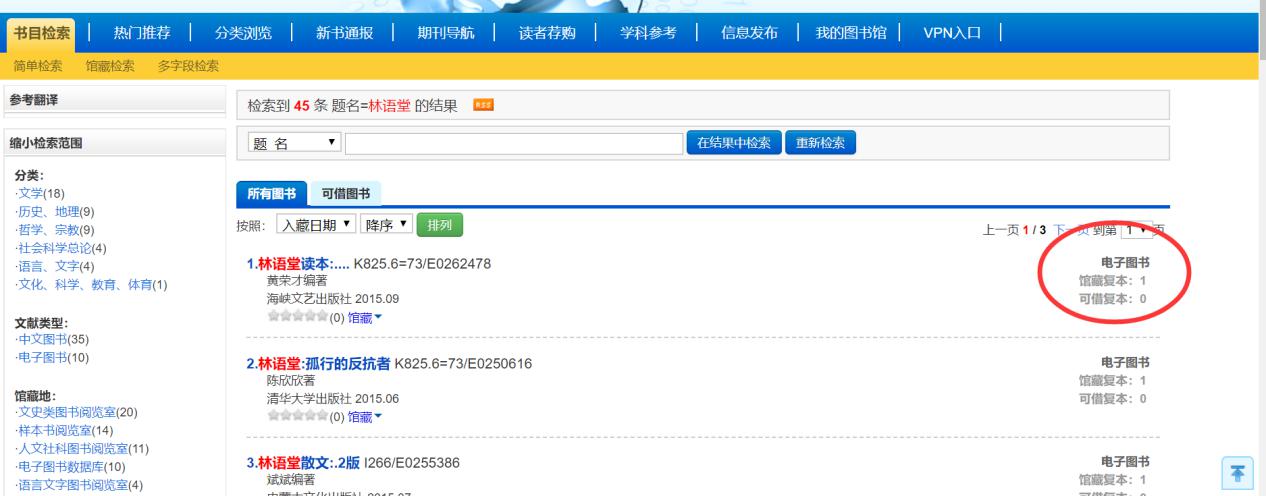
Task: Go to 期刊导航 in the navigation bar
Action: tap(445, 33)
